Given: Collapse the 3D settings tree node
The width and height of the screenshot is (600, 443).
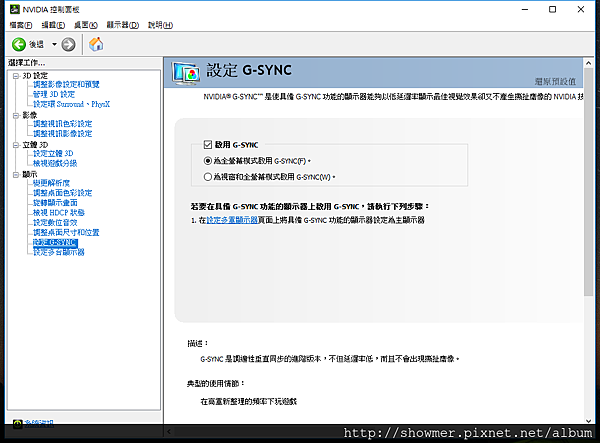Looking at the screenshot, I should tap(16, 76).
